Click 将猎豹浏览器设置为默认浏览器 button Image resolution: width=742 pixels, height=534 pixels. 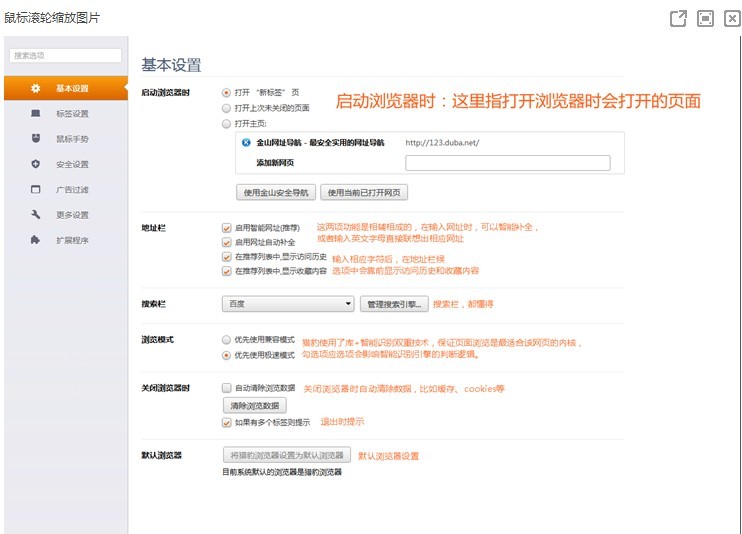click(x=287, y=455)
